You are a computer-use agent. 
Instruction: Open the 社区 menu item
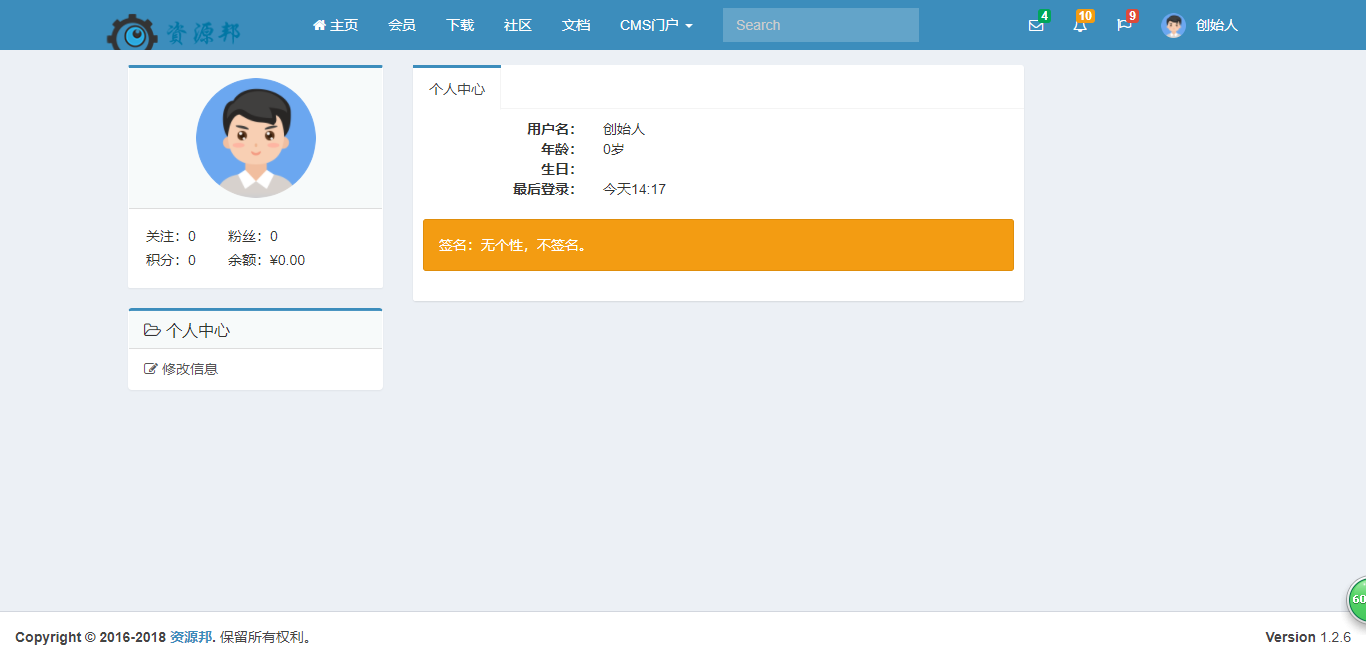(x=518, y=25)
